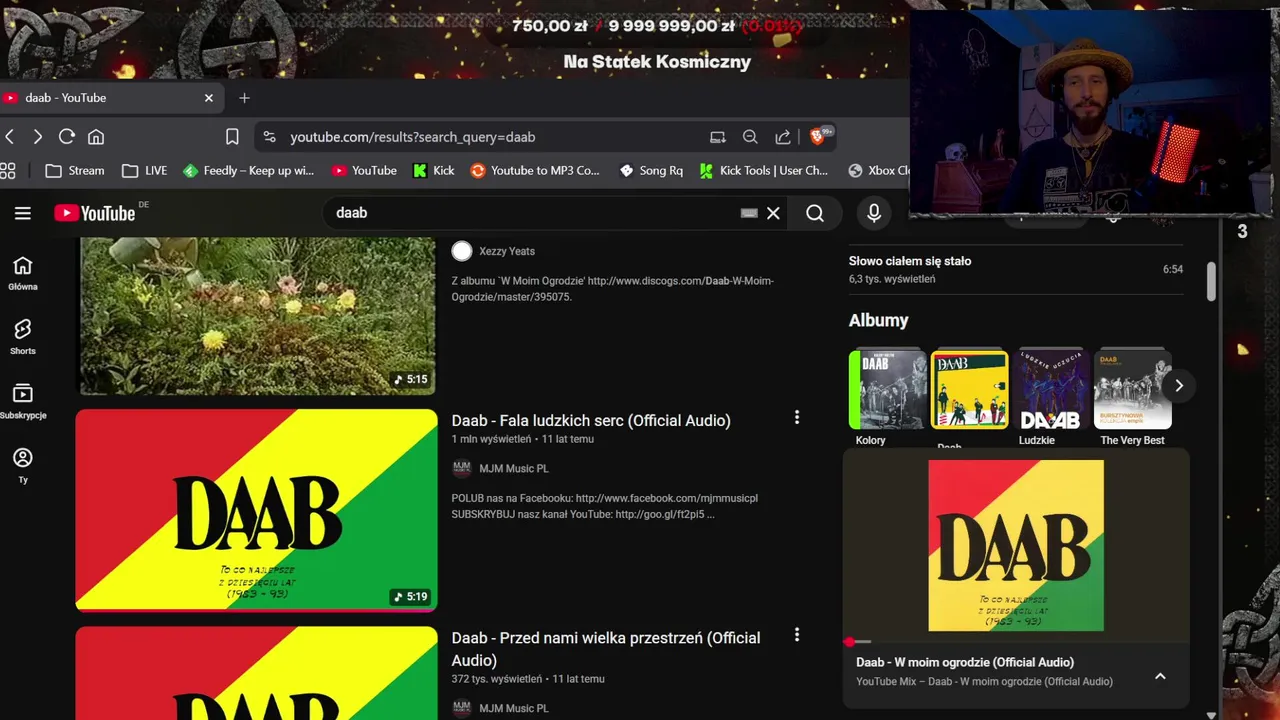Screen dimensions: 1280x720
Task: Open YouTube hamburger guide menu
Action: tap(23, 213)
